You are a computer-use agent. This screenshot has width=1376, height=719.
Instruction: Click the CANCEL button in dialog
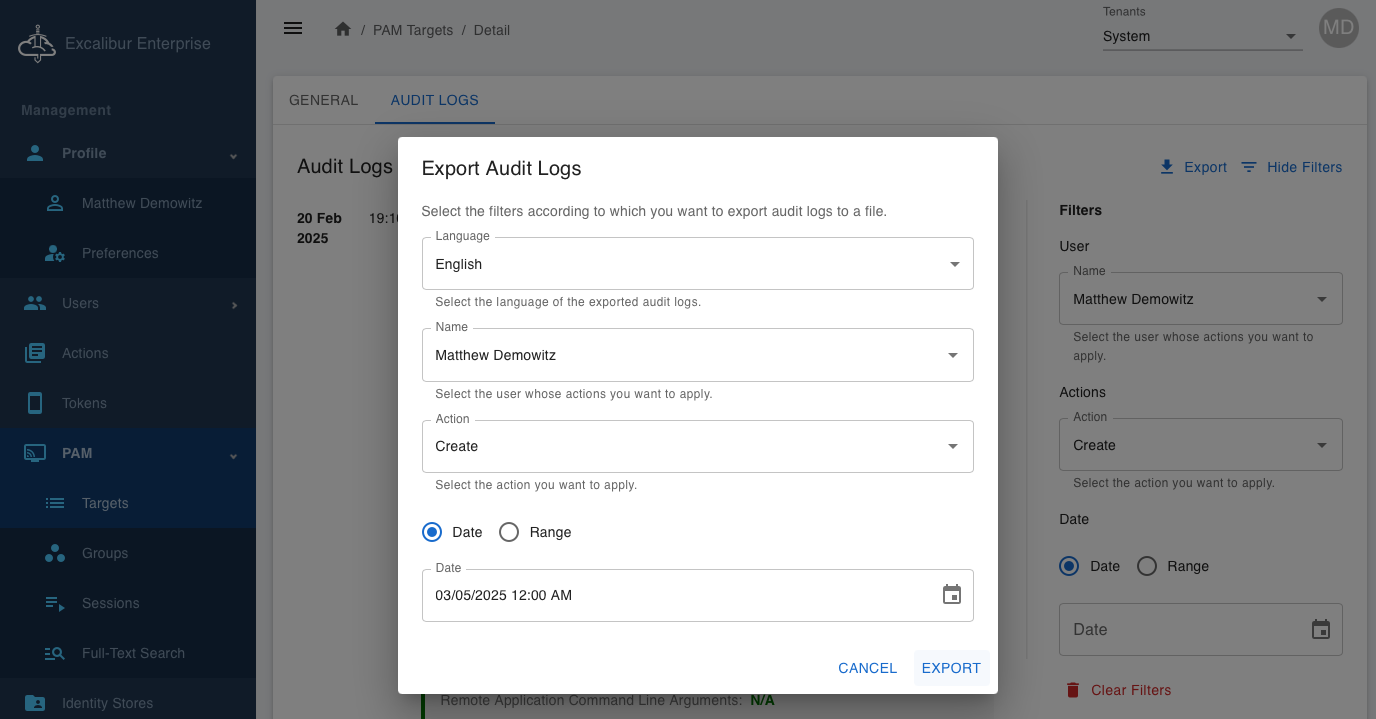[867, 668]
